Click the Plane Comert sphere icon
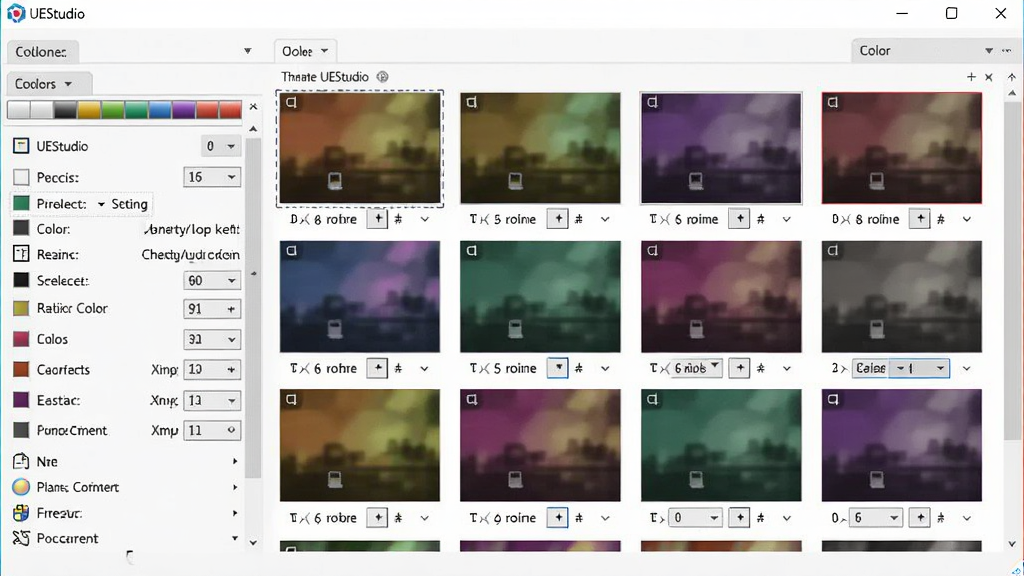The width and height of the screenshot is (1024, 576). [x=21, y=487]
